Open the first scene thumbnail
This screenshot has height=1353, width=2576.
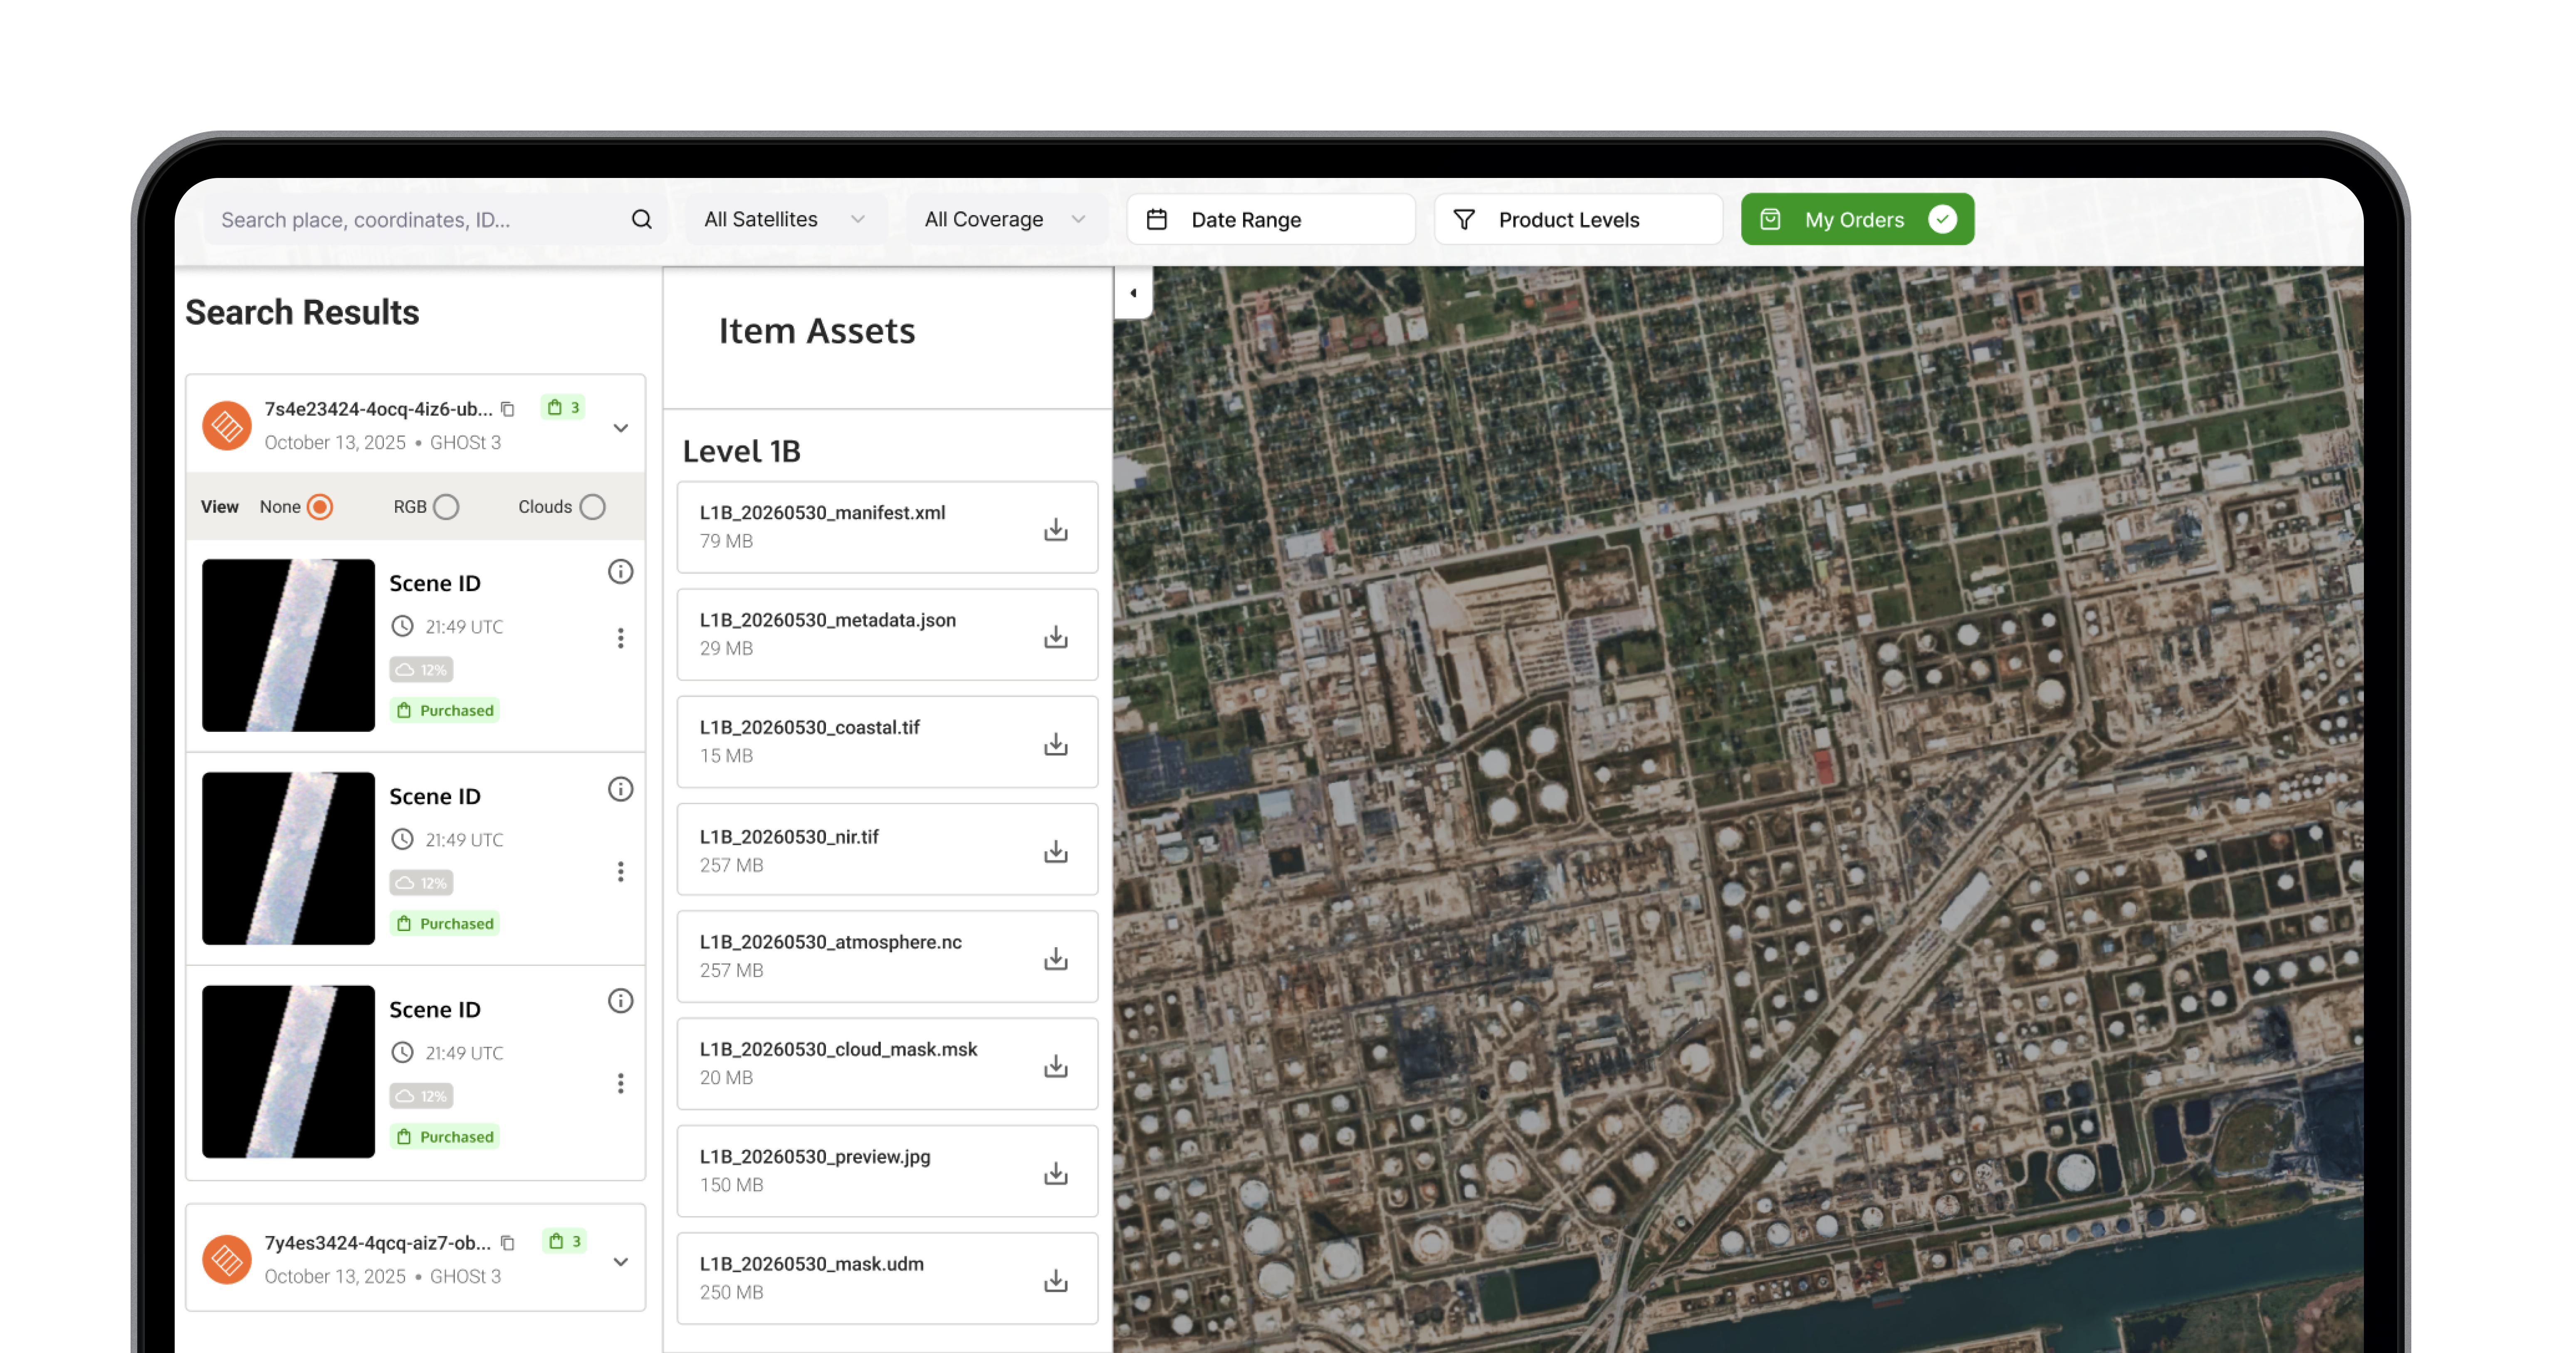coord(288,645)
